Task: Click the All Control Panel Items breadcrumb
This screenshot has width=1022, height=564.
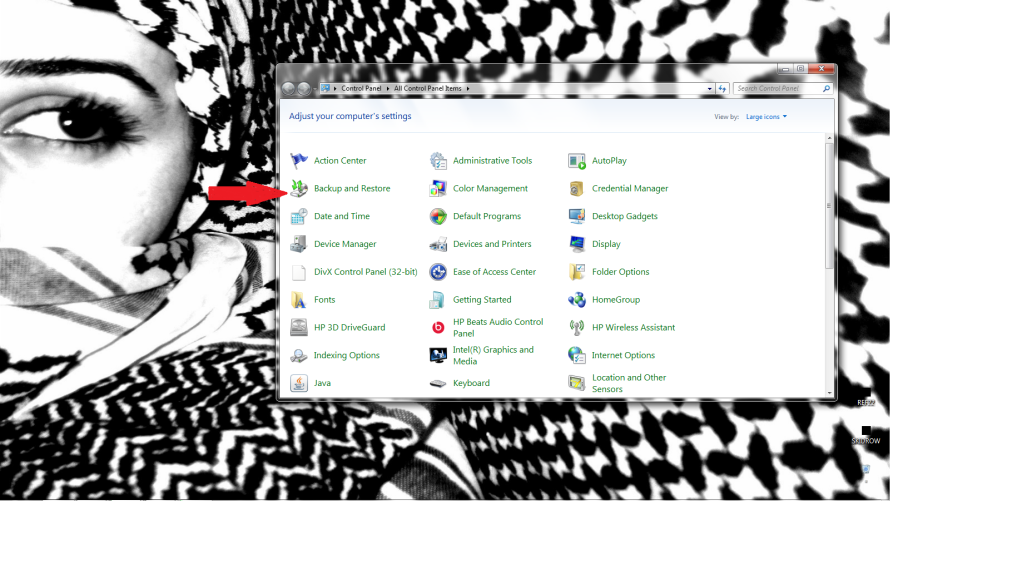Action: 428,89
